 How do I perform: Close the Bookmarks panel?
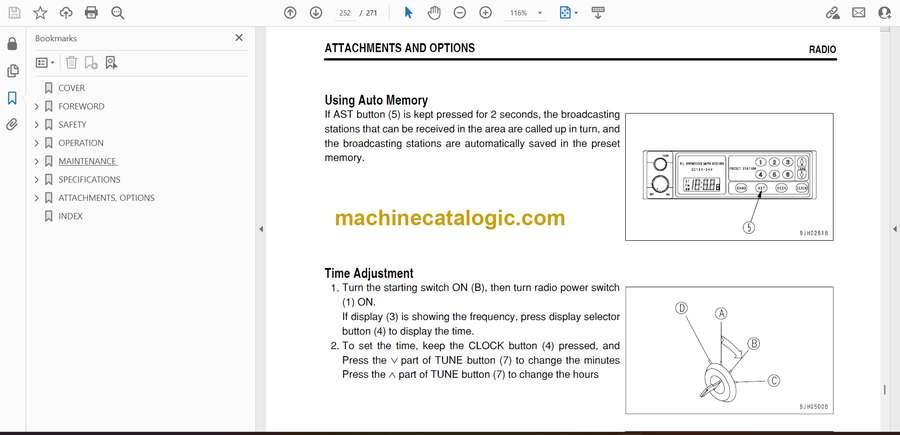[239, 38]
